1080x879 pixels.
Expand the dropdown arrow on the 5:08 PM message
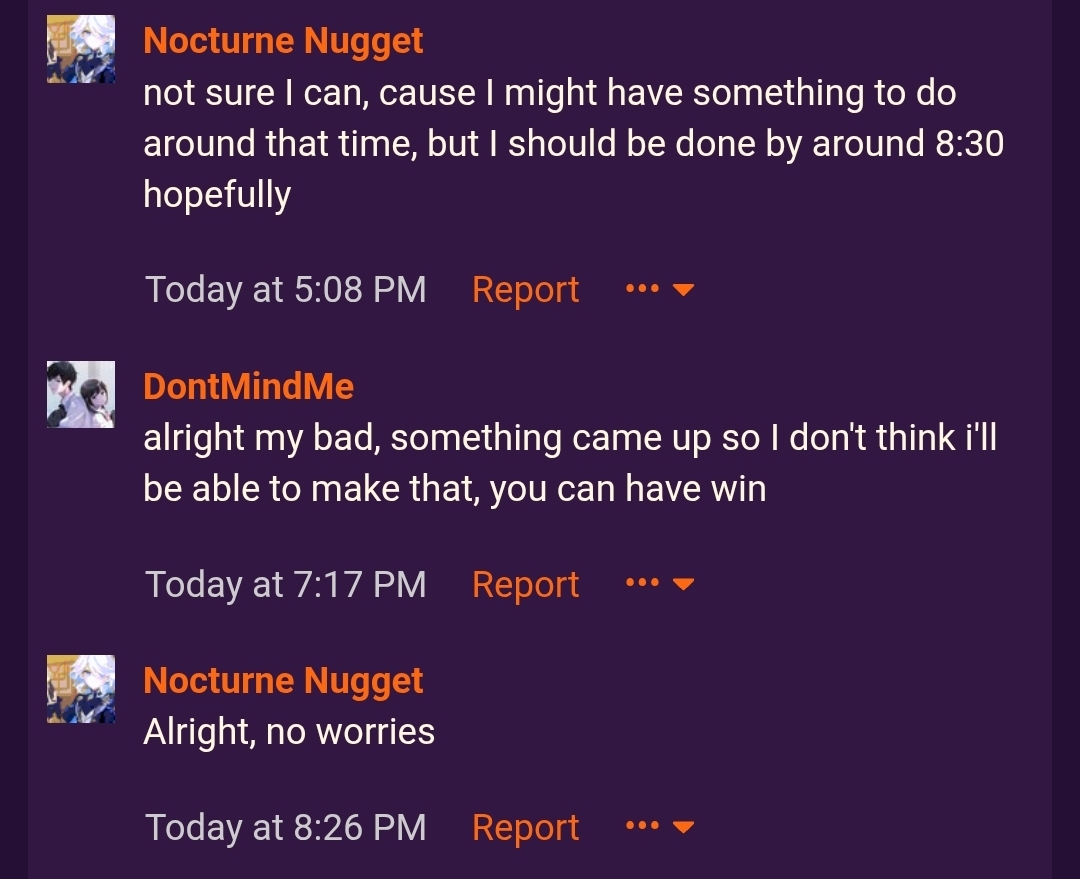pos(684,291)
